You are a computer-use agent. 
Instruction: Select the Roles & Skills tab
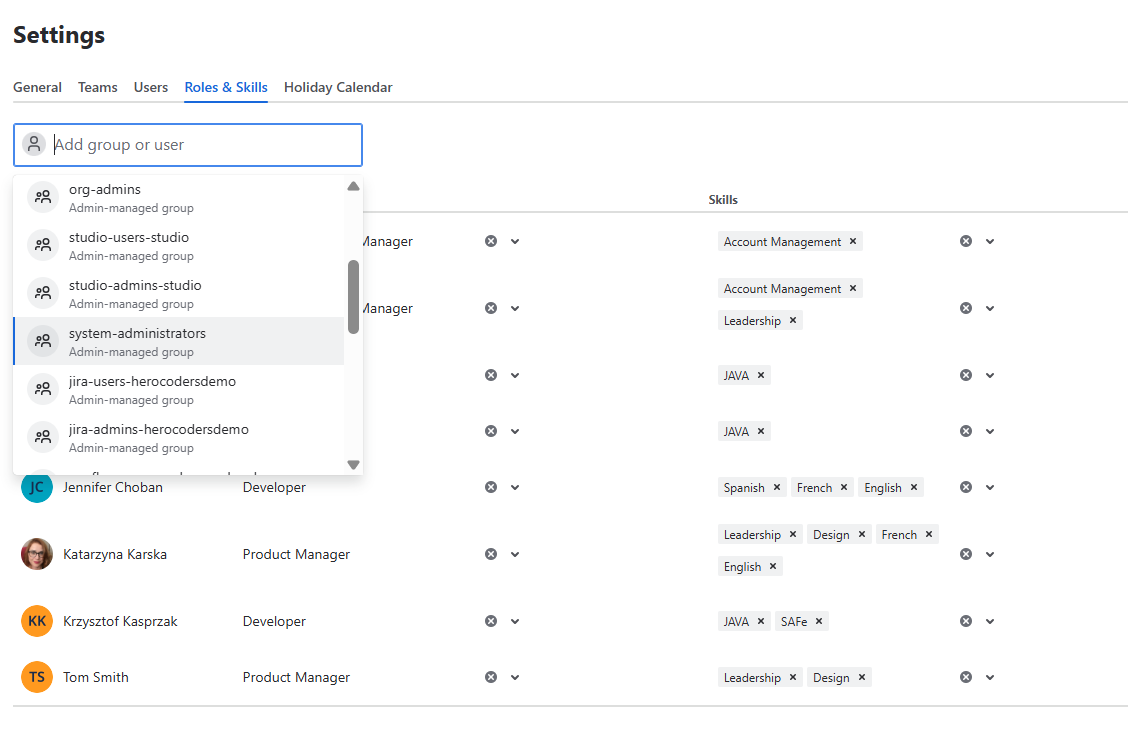click(226, 87)
